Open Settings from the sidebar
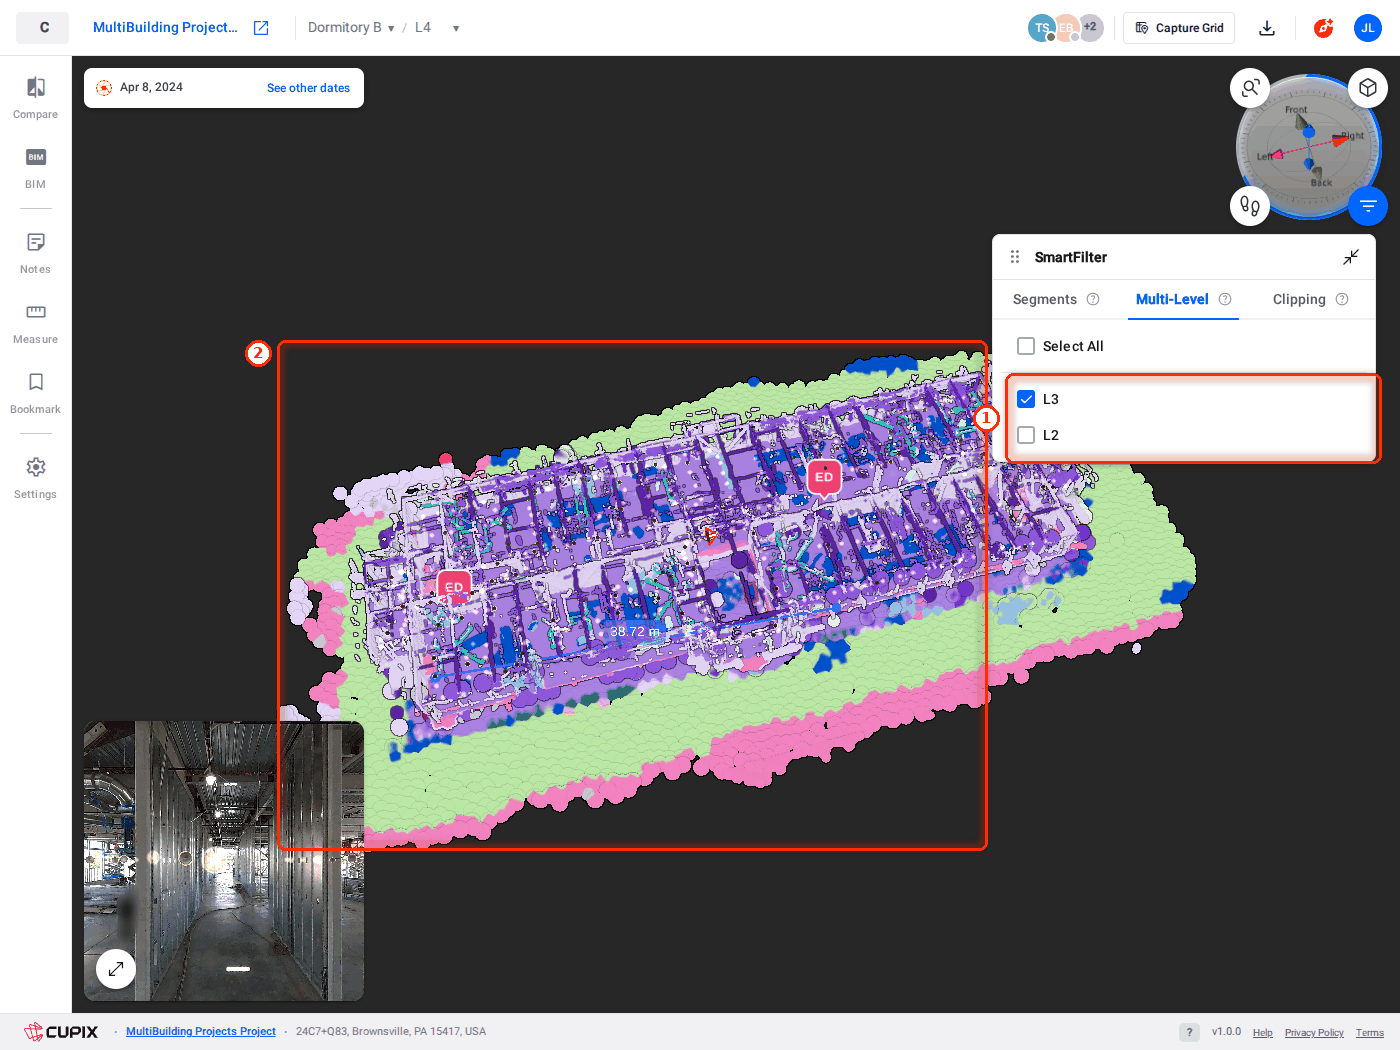Viewport: 1400px width, 1050px height. click(36, 478)
